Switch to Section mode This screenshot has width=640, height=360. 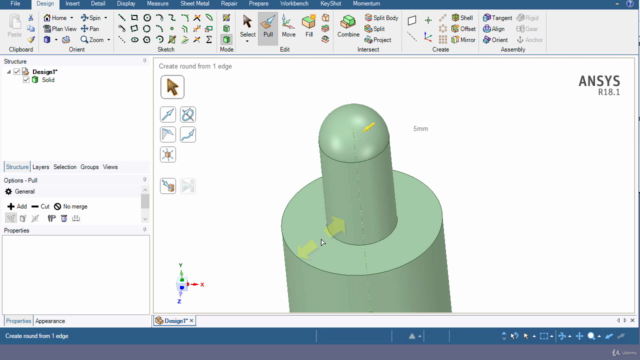tap(227, 29)
